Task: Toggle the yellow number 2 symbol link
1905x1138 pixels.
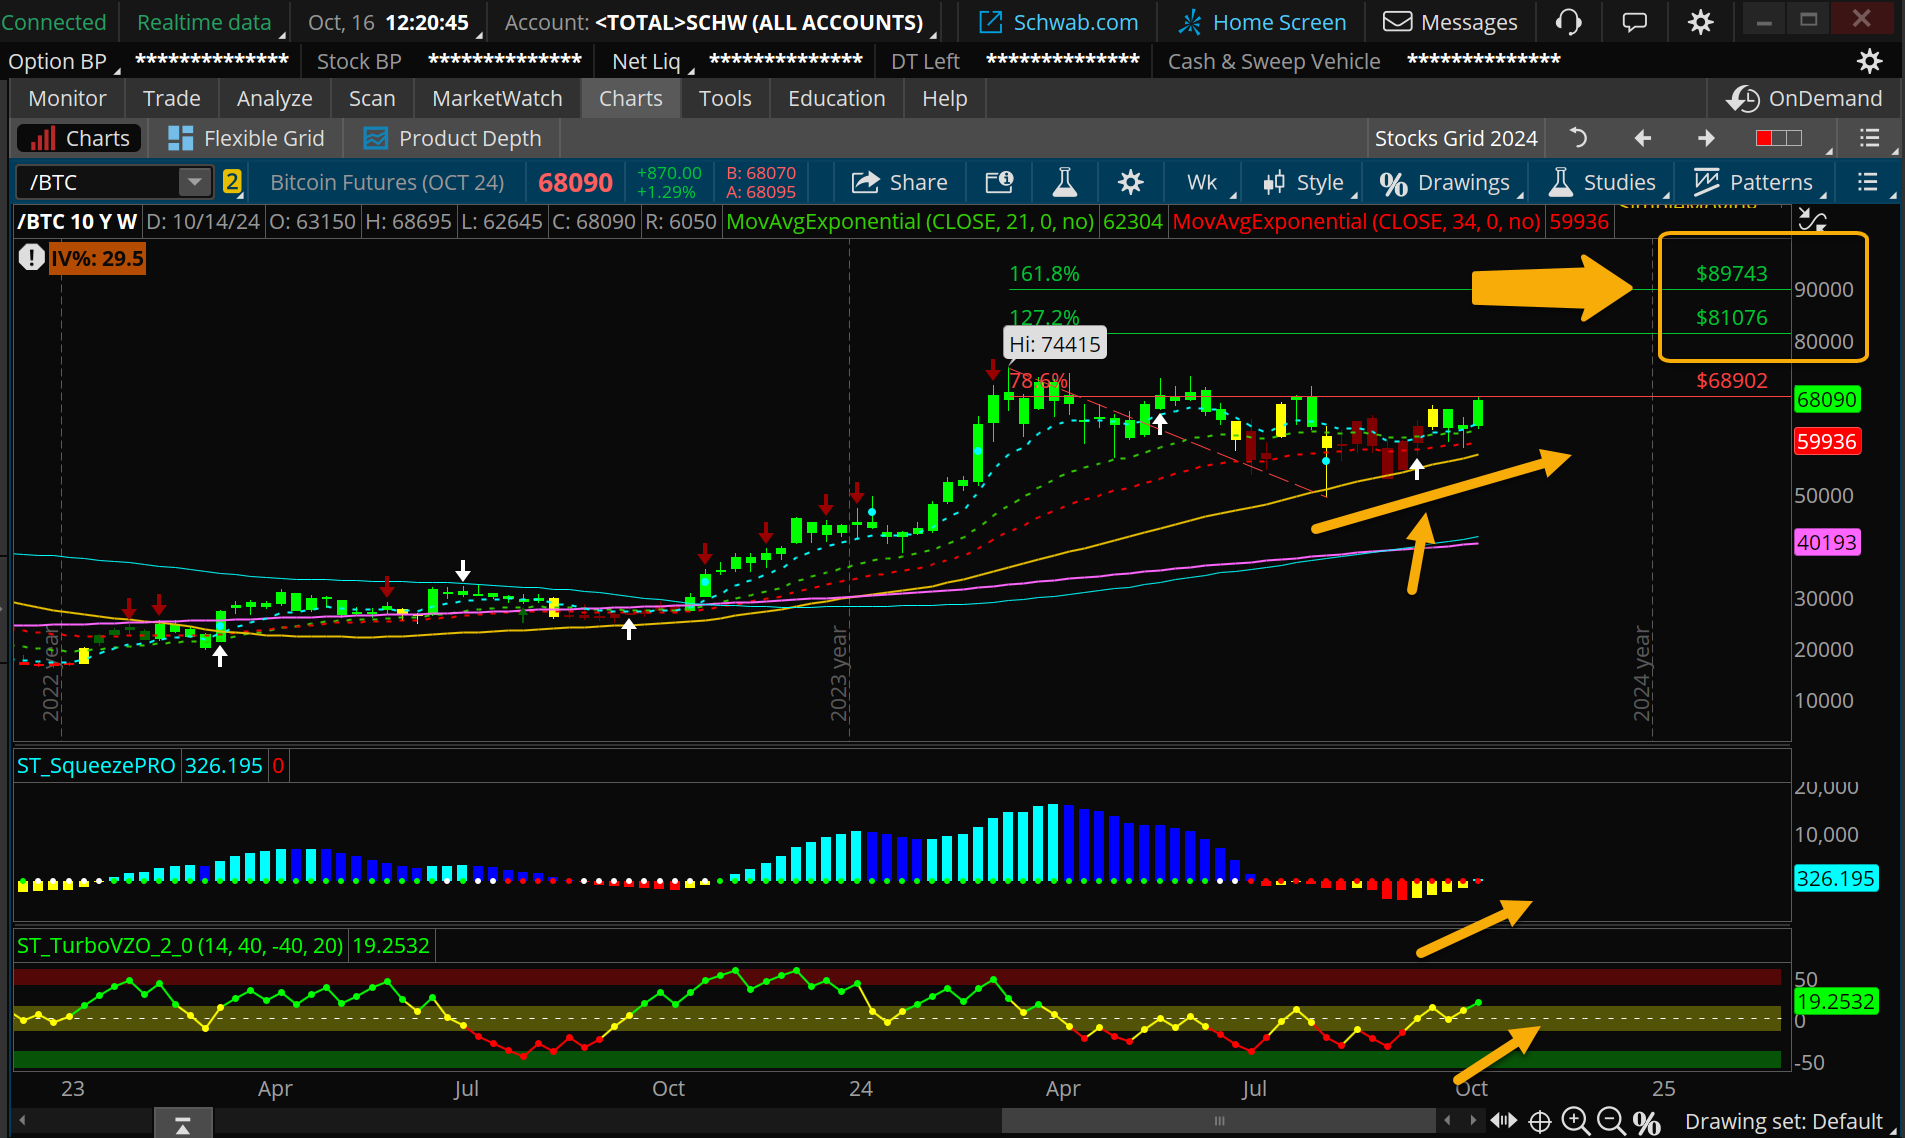Action: 232,182
